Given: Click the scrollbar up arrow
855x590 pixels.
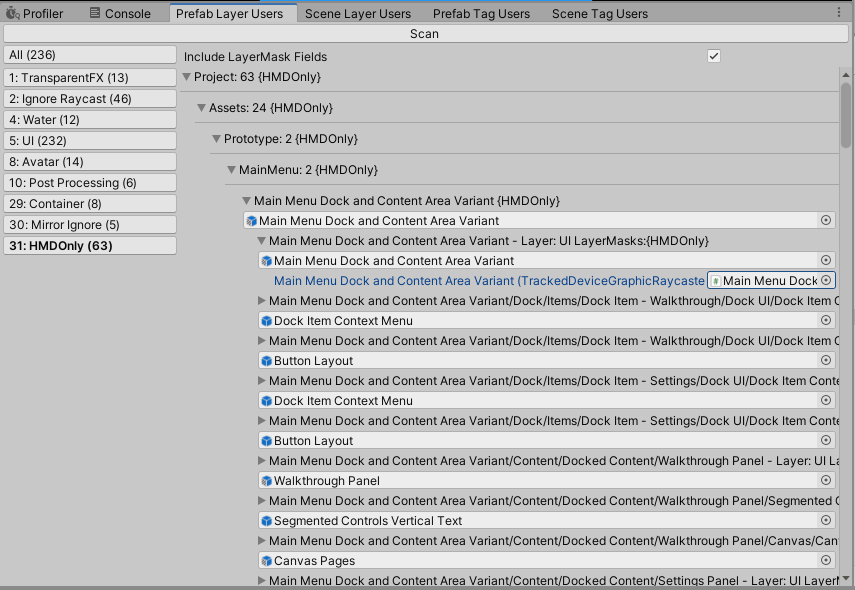Looking at the screenshot, I should [846, 75].
